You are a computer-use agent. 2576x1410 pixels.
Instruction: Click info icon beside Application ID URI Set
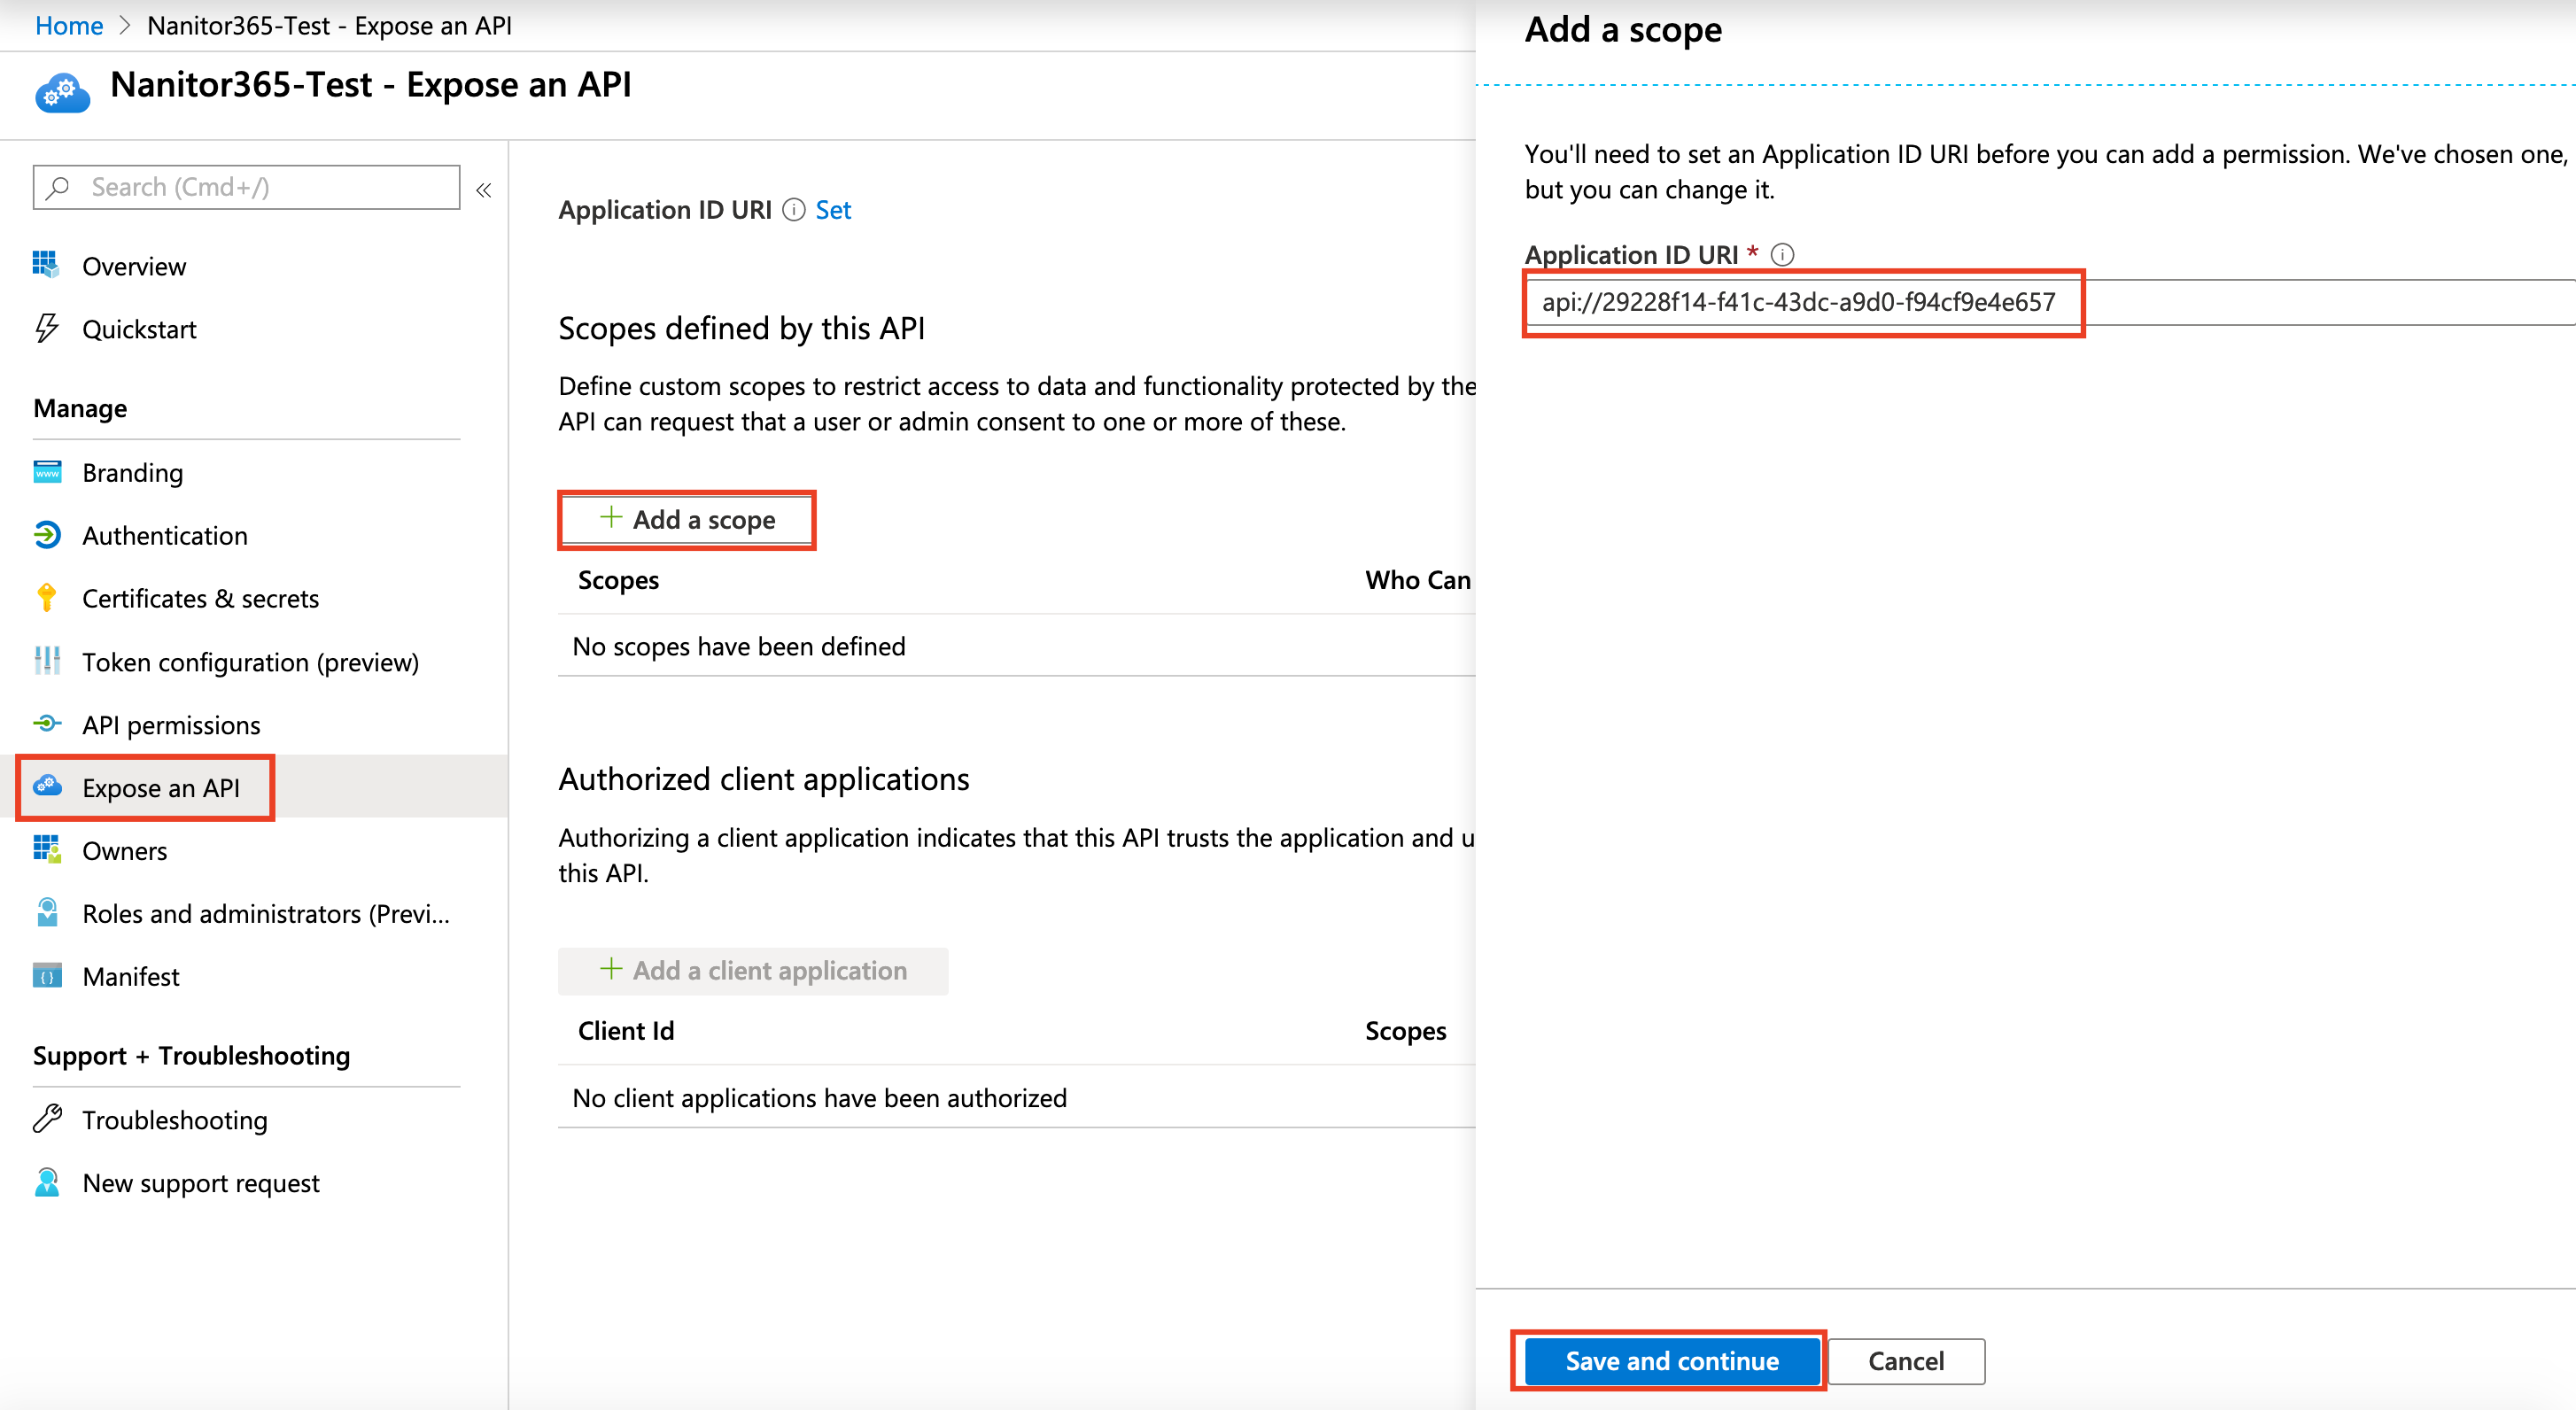point(793,210)
